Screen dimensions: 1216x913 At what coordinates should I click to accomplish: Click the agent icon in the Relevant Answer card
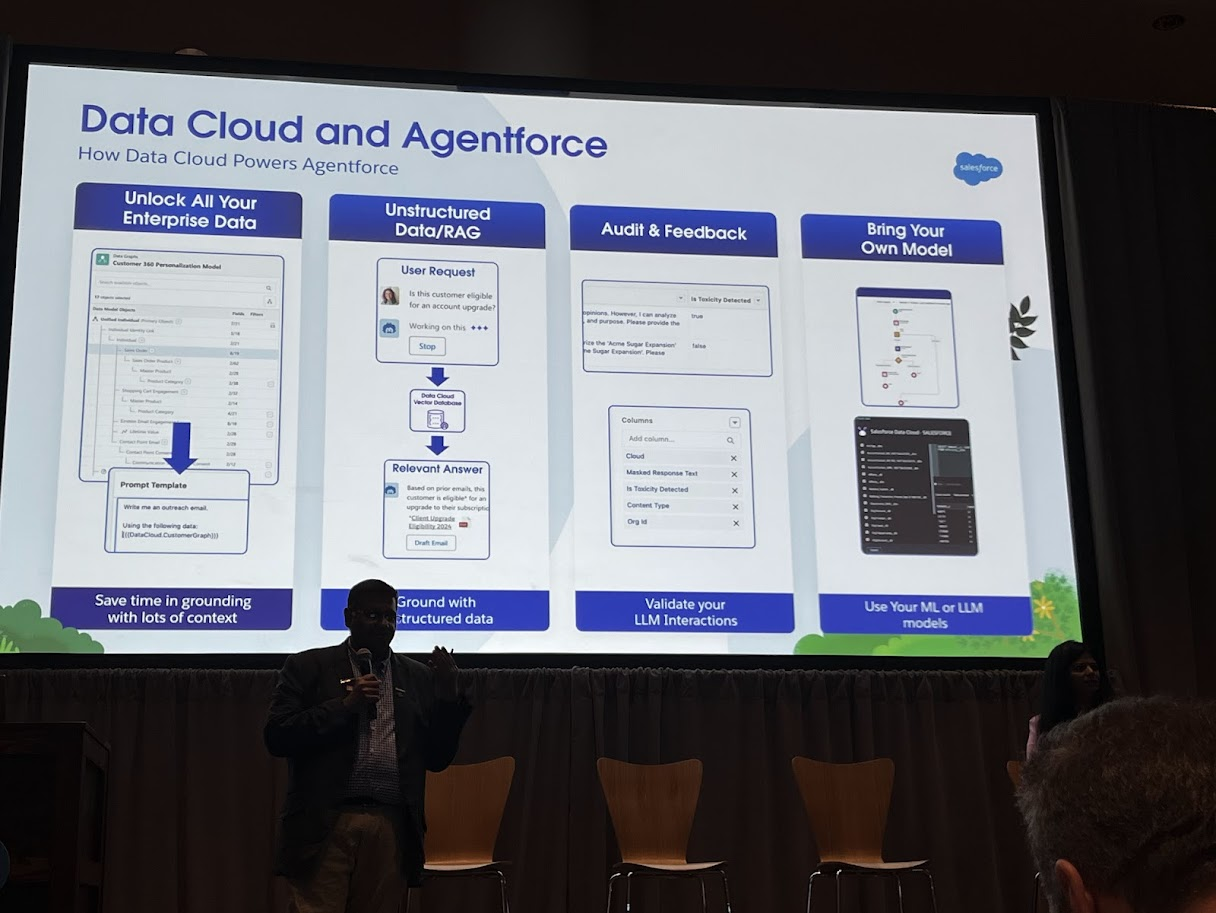pos(392,490)
